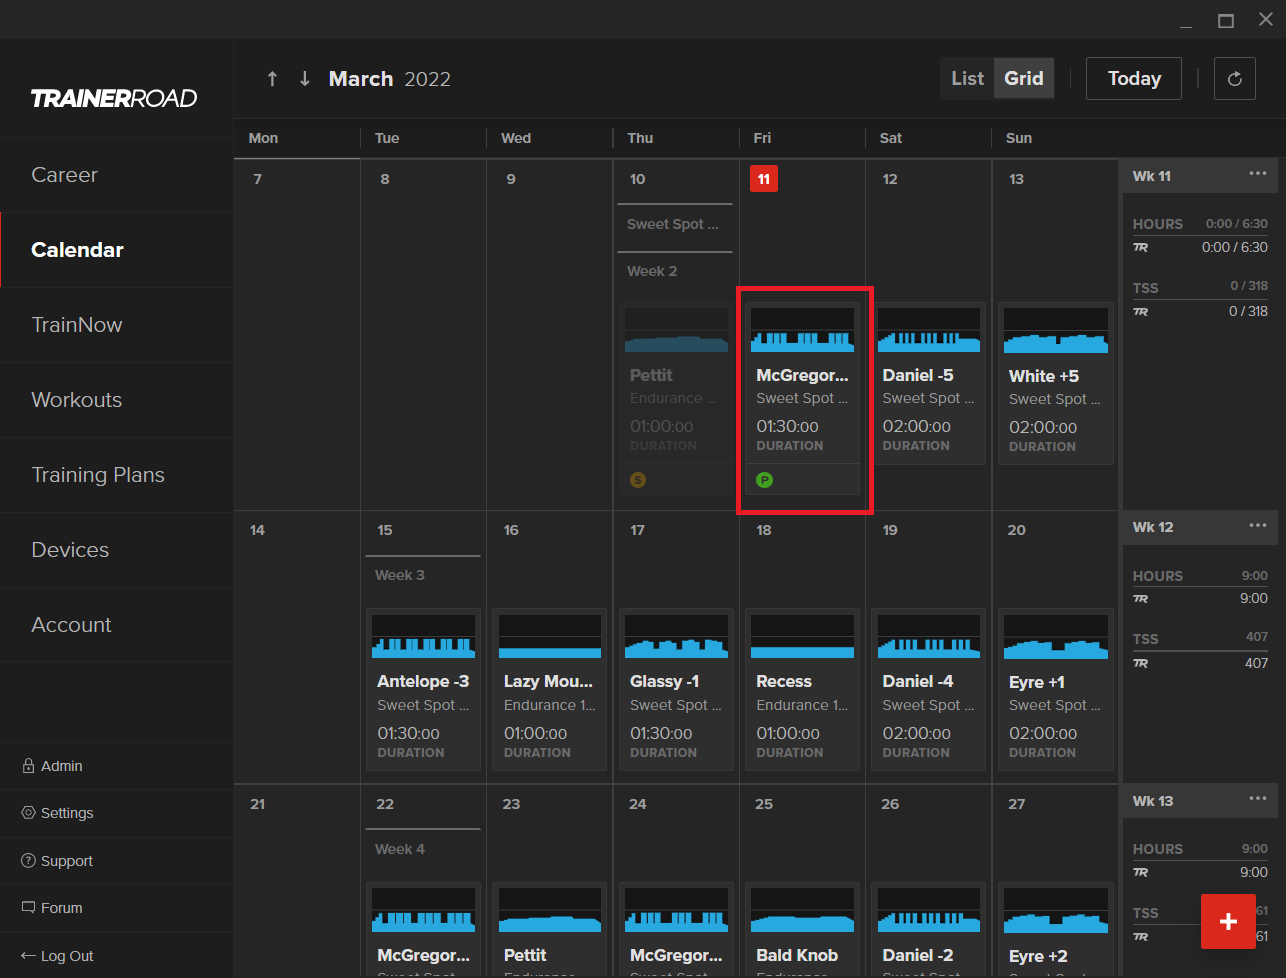This screenshot has height=978, width=1286.
Task: Click the TrainerRoad logo
Action: click(x=114, y=98)
